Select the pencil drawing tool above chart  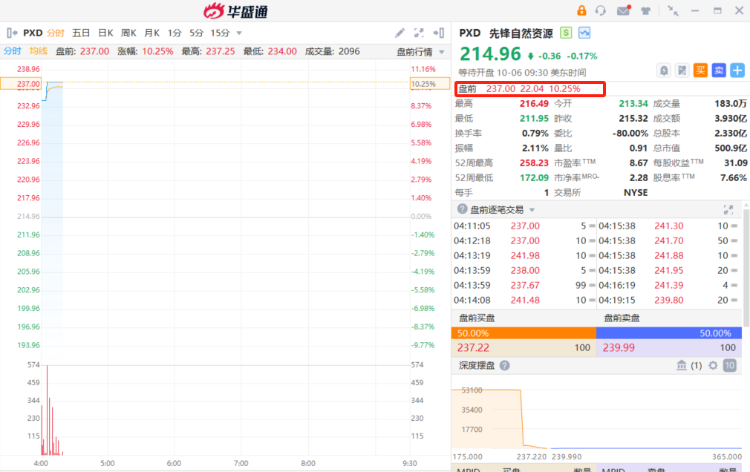pos(400,33)
